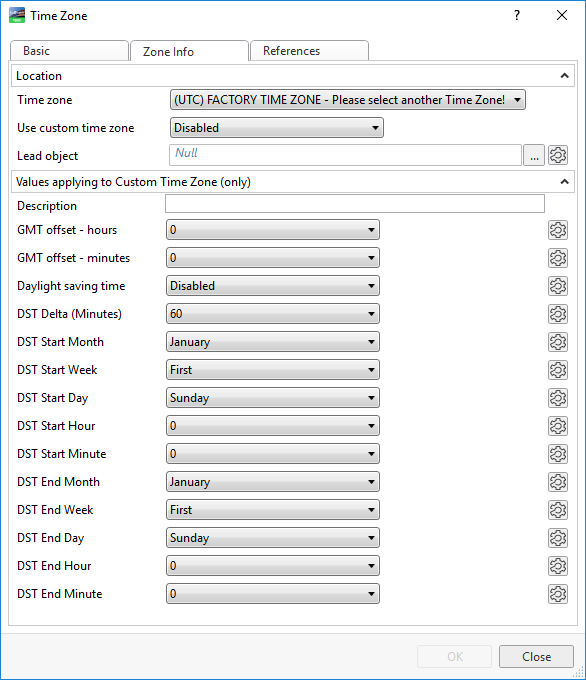Switch to the References tab
The height and width of the screenshot is (680, 586).
(309, 51)
